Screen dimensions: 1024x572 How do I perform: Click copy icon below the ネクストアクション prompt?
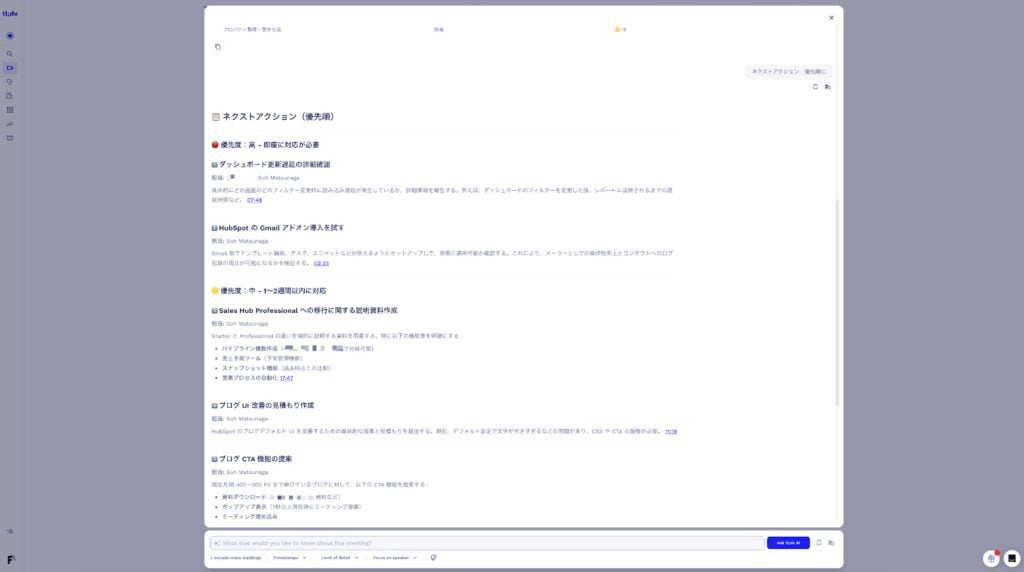(x=815, y=87)
